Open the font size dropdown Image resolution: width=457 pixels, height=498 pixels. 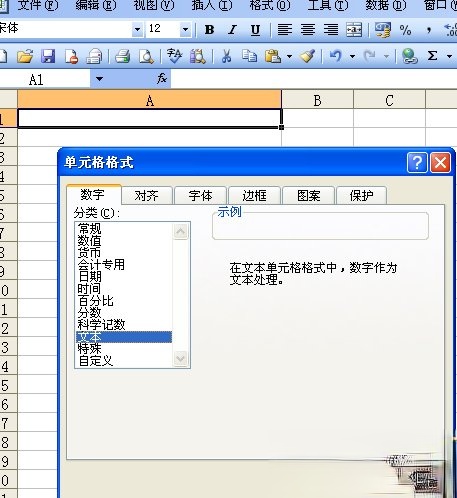point(185,30)
